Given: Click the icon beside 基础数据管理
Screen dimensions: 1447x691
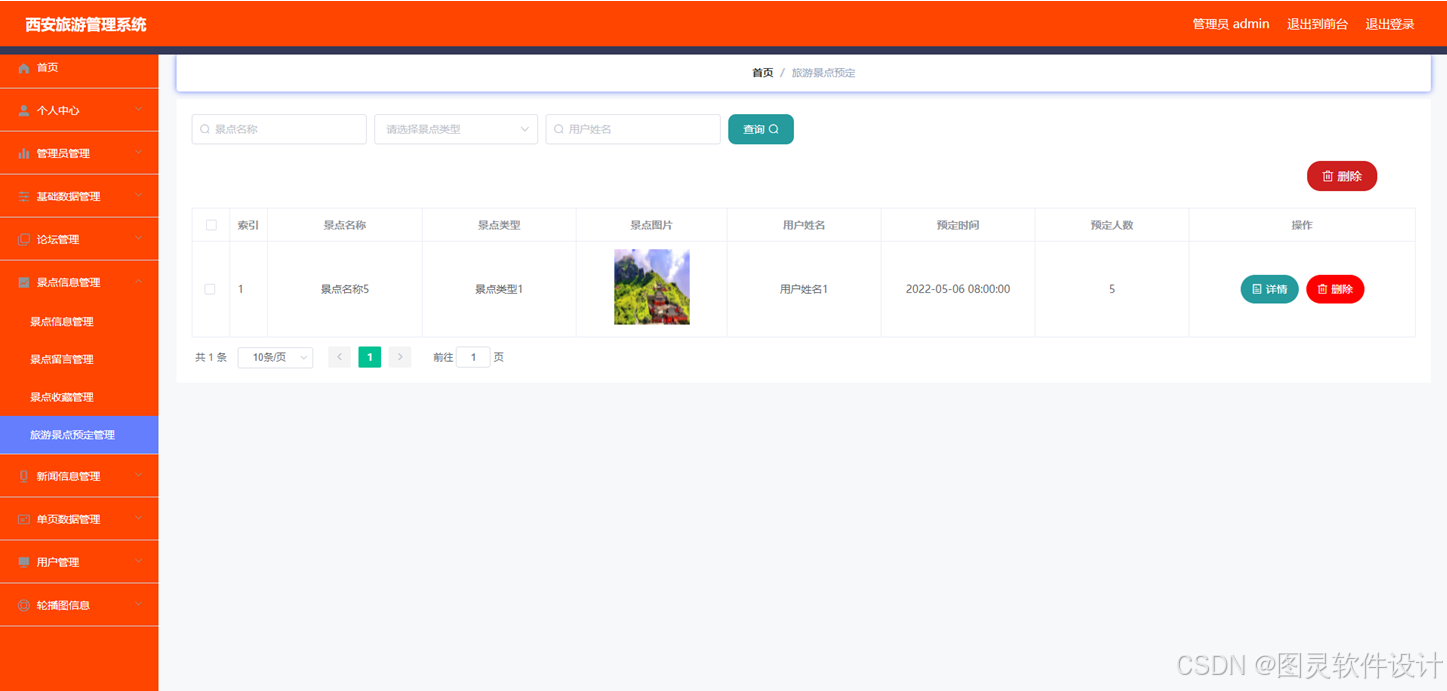Looking at the screenshot, I should coord(24,197).
